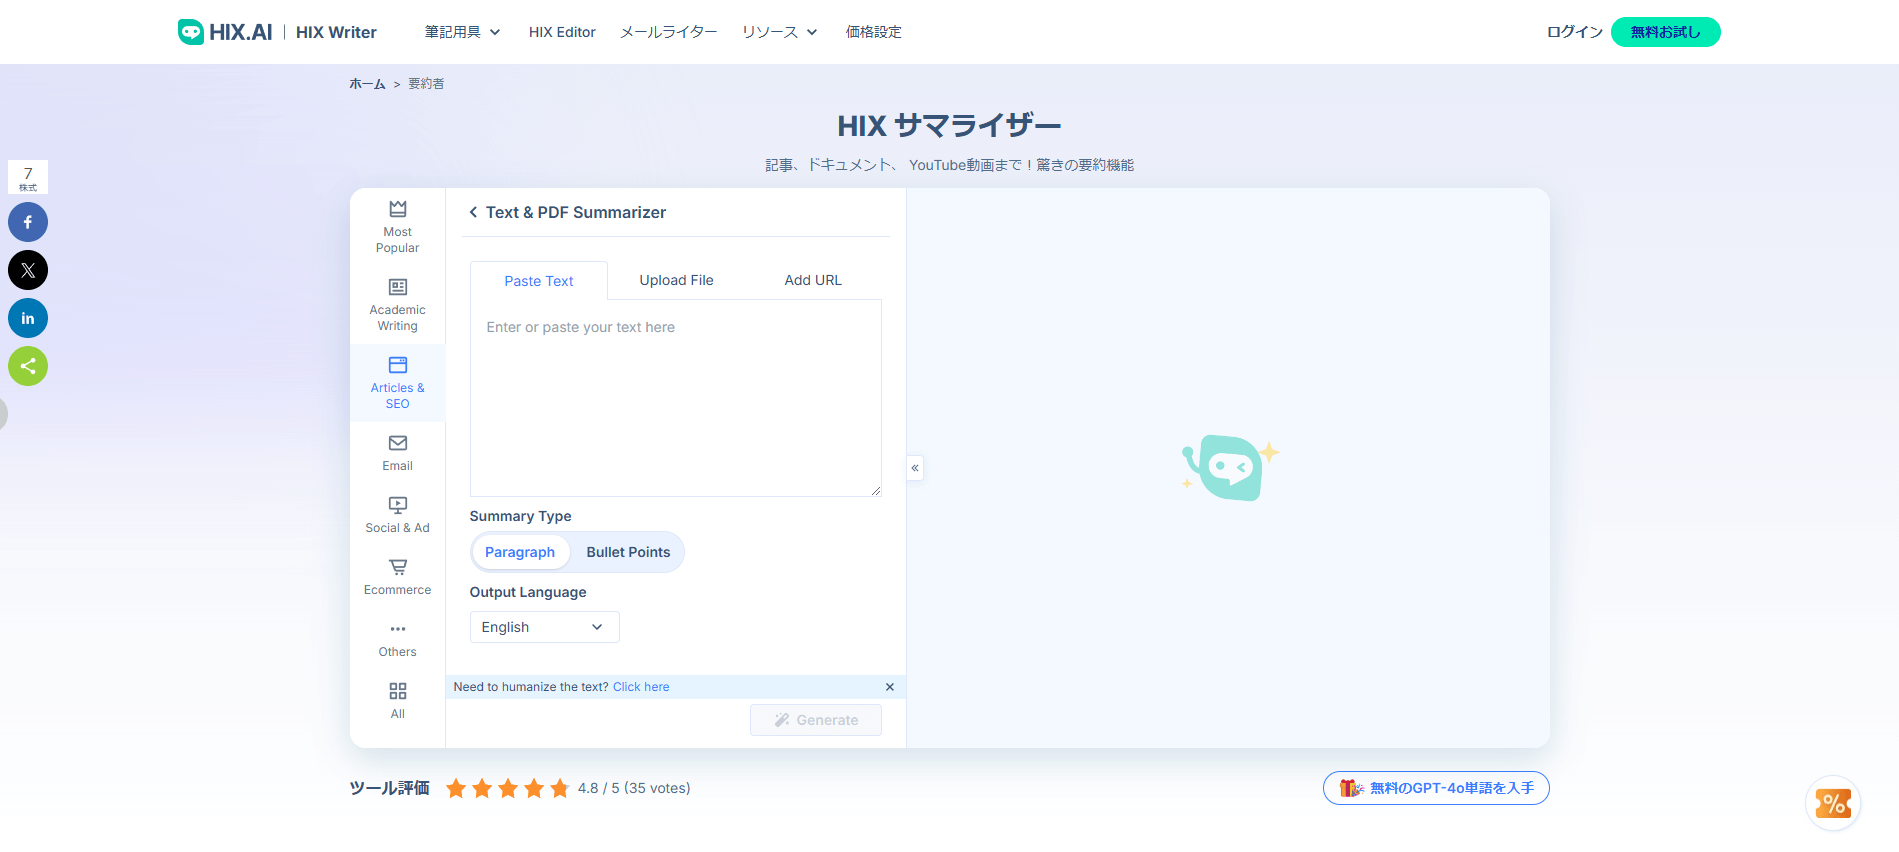Click the HIX.AI logo
Screen dimensions: 1899x852
pos(225,32)
